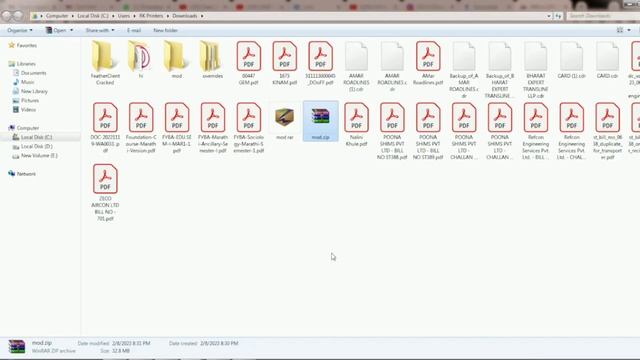Select the mod.rar archive
This screenshot has height=360, width=640.
[x=284, y=121]
